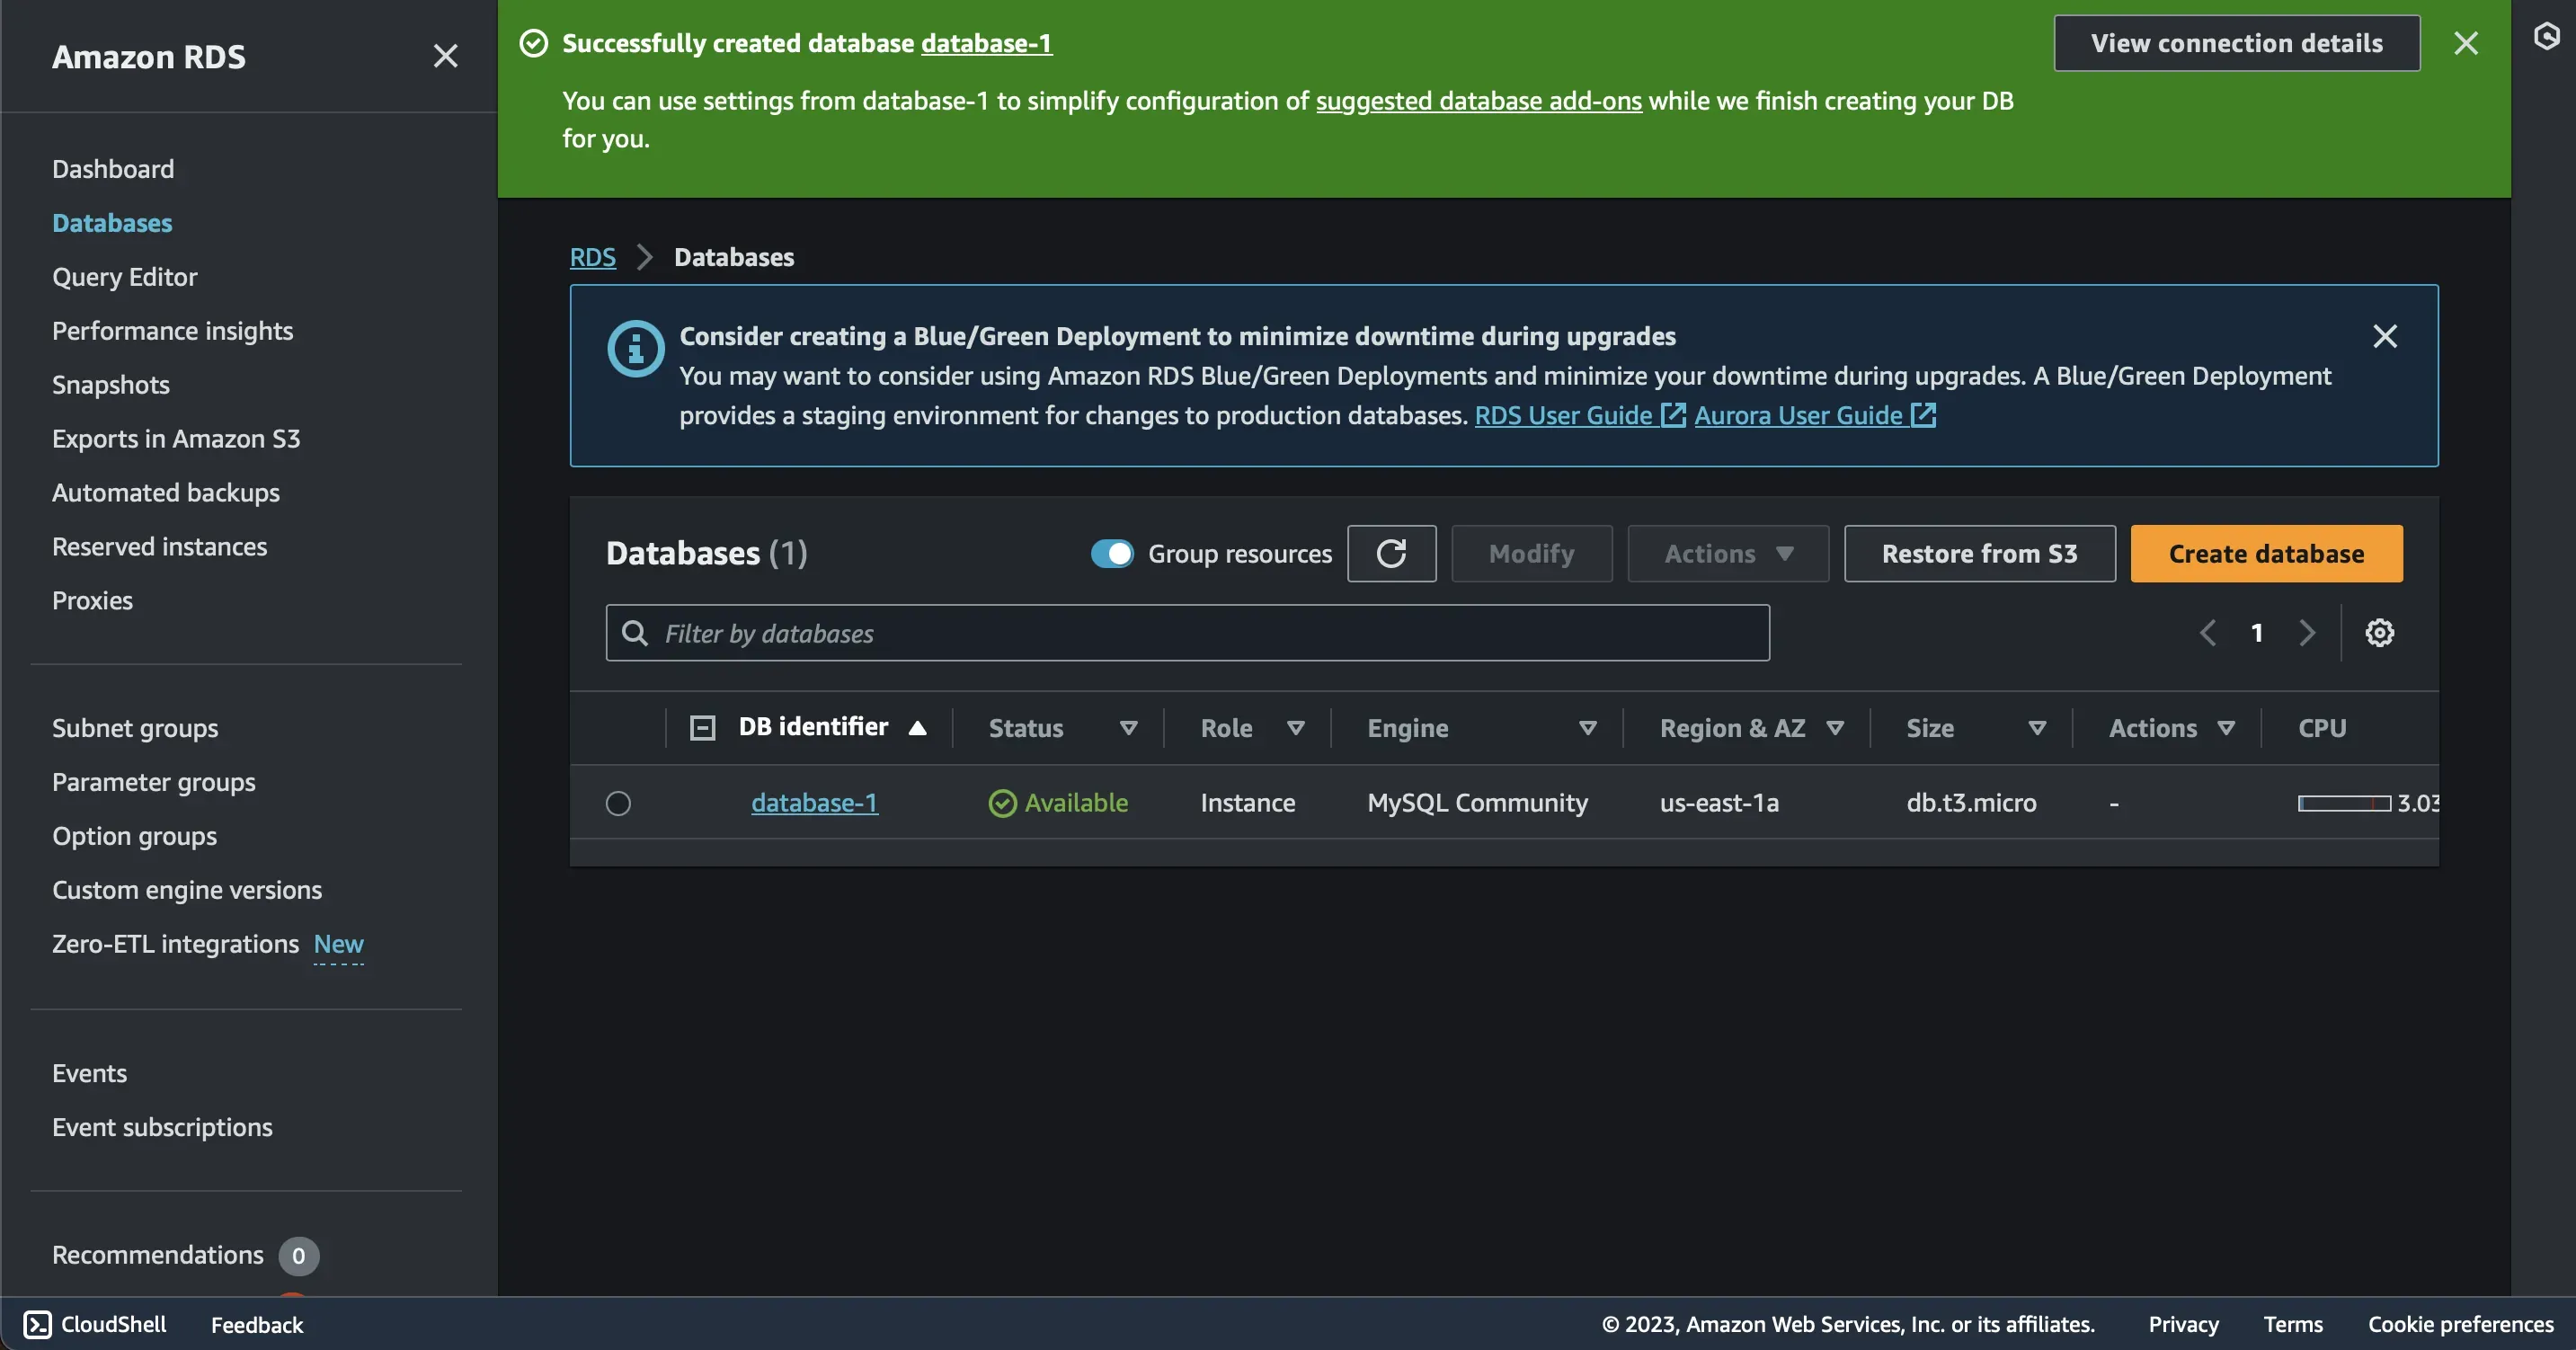Go to next page arrow
Viewport: 2576px width, 1350px height.
click(2307, 632)
